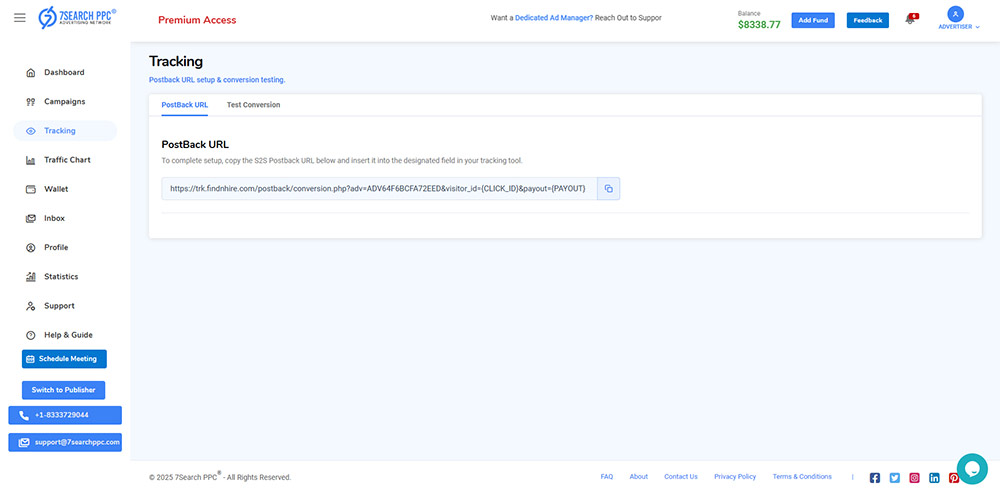Screen dimensions: 1000x495
Task: Open Campaigns from the sidebar
Action: 64,101
